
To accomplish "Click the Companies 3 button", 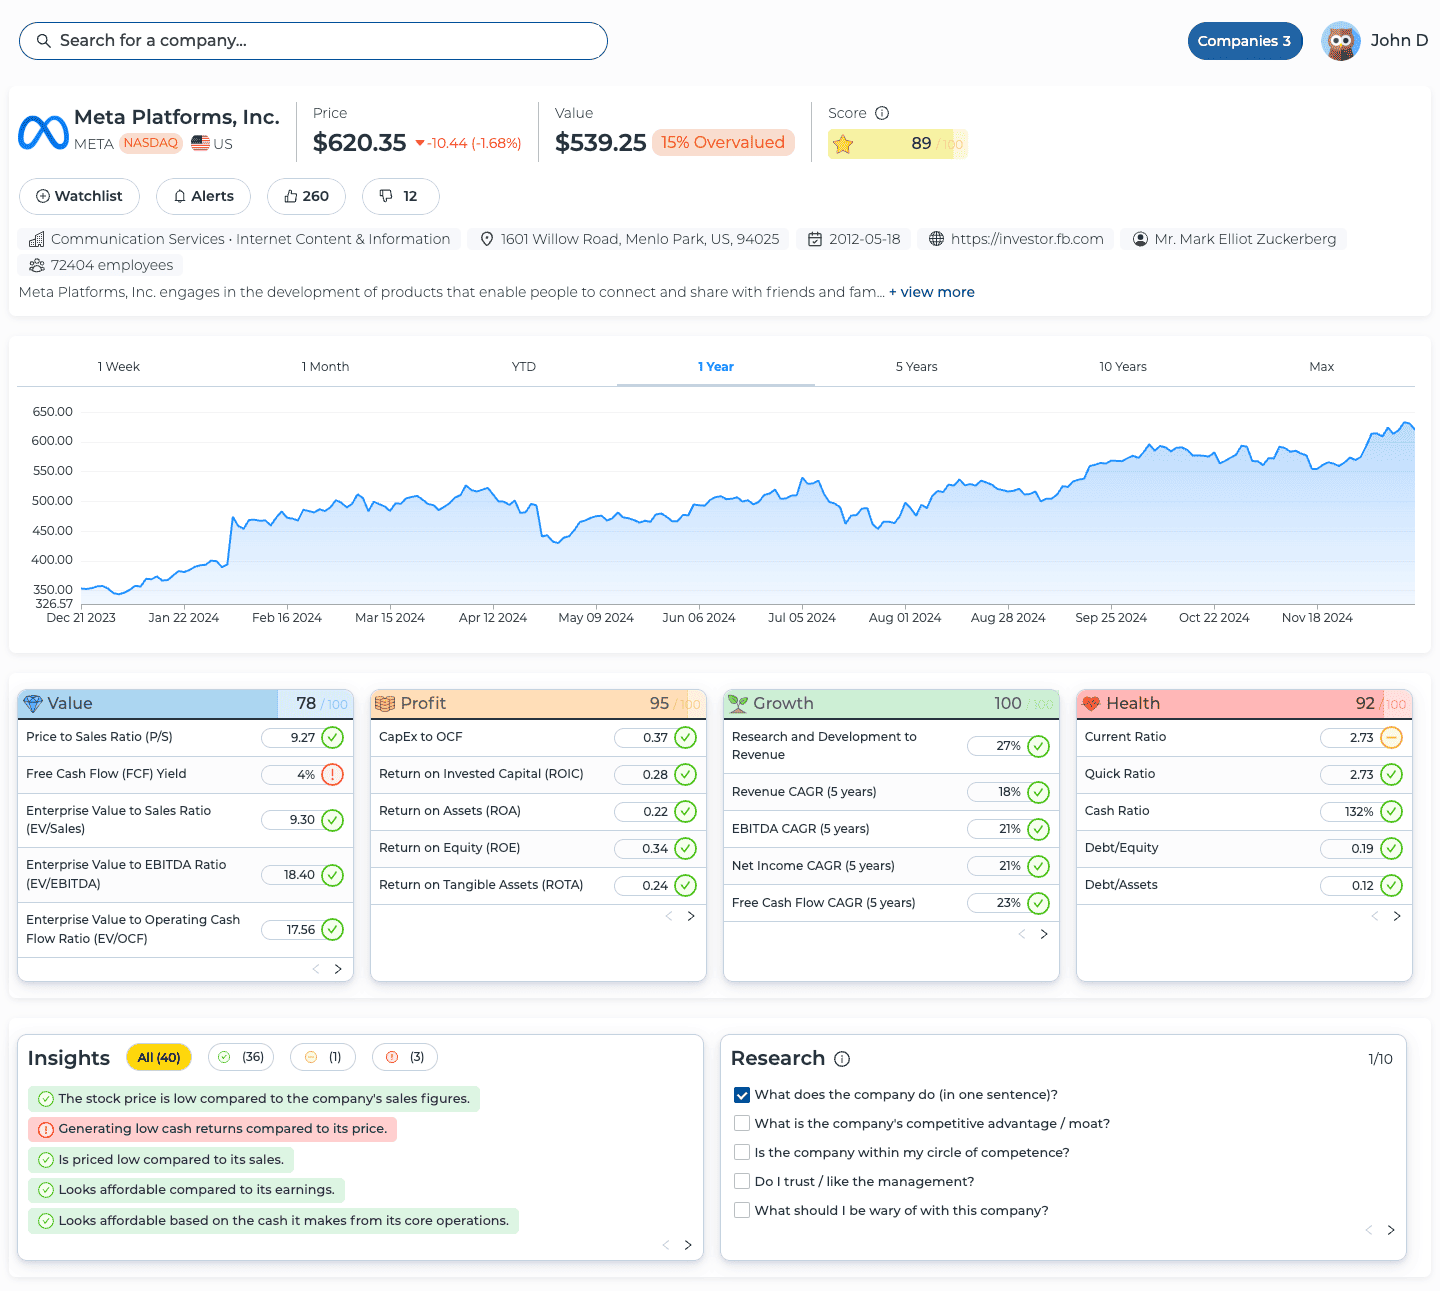I will coord(1245,41).
